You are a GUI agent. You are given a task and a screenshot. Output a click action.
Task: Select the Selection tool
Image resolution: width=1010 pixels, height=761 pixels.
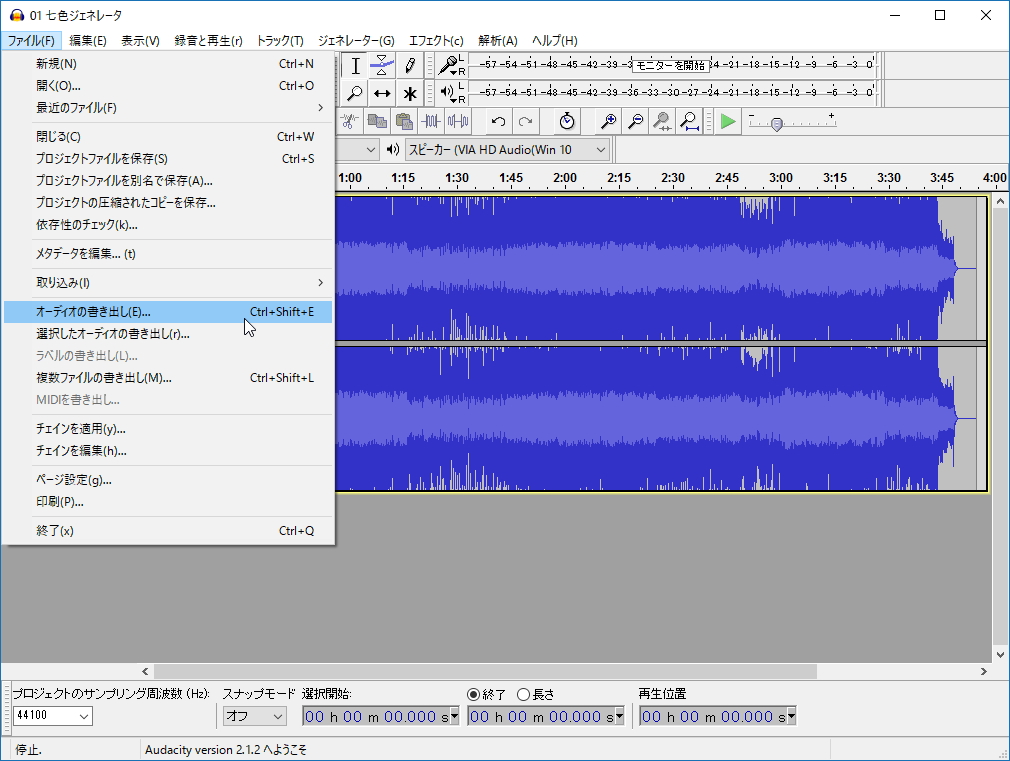[356, 65]
